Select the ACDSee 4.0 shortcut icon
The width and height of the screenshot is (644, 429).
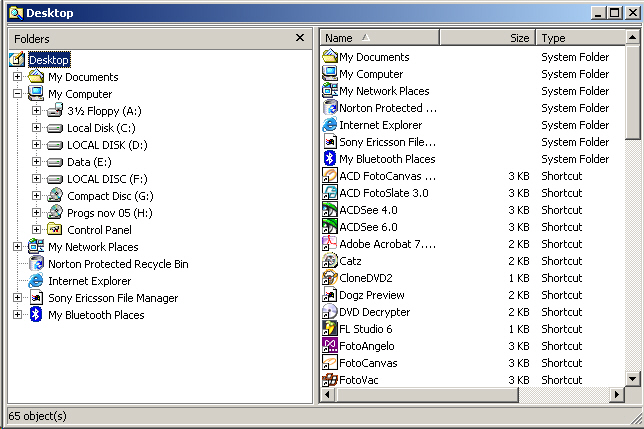[330, 210]
